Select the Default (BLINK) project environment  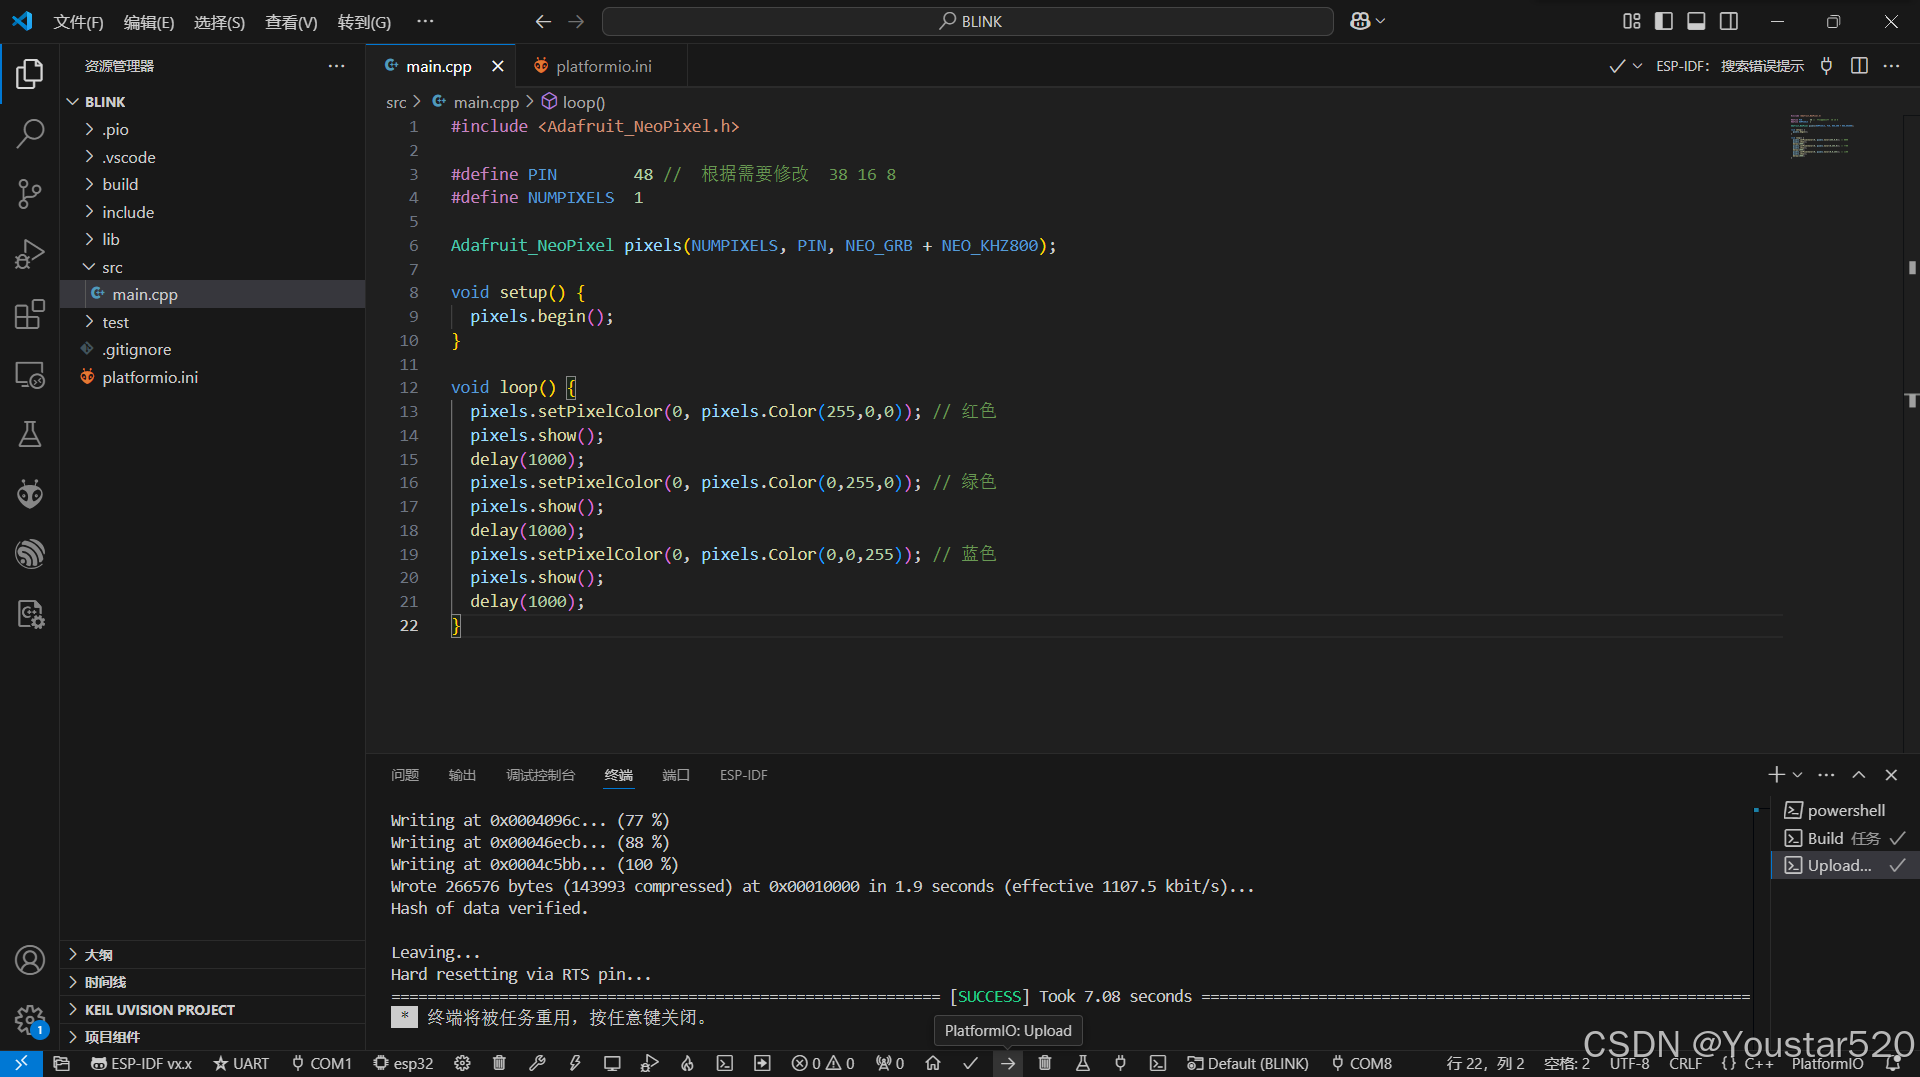1247,1064
